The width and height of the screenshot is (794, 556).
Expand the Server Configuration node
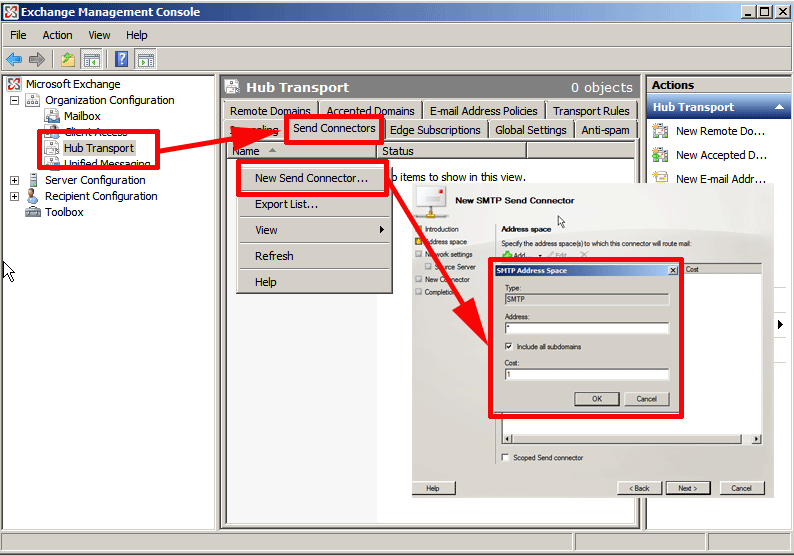pos(15,180)
